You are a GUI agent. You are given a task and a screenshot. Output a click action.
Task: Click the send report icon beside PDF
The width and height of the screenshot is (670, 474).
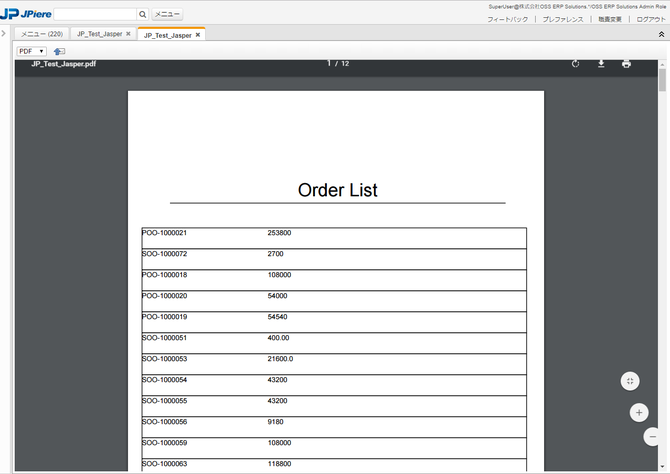pos(59,51)
